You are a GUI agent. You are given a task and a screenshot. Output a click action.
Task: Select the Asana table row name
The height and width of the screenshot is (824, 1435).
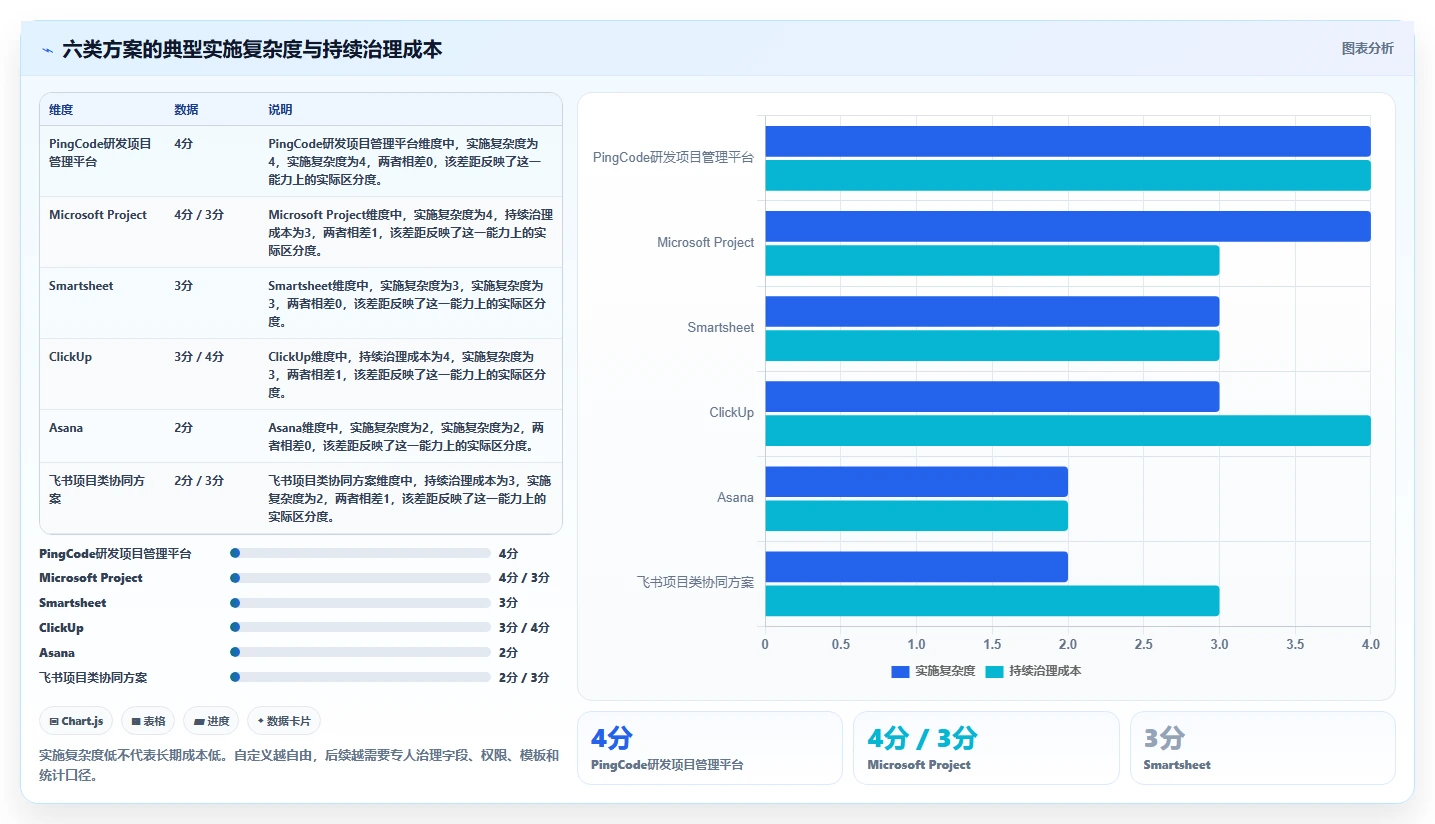pos(66,428)
